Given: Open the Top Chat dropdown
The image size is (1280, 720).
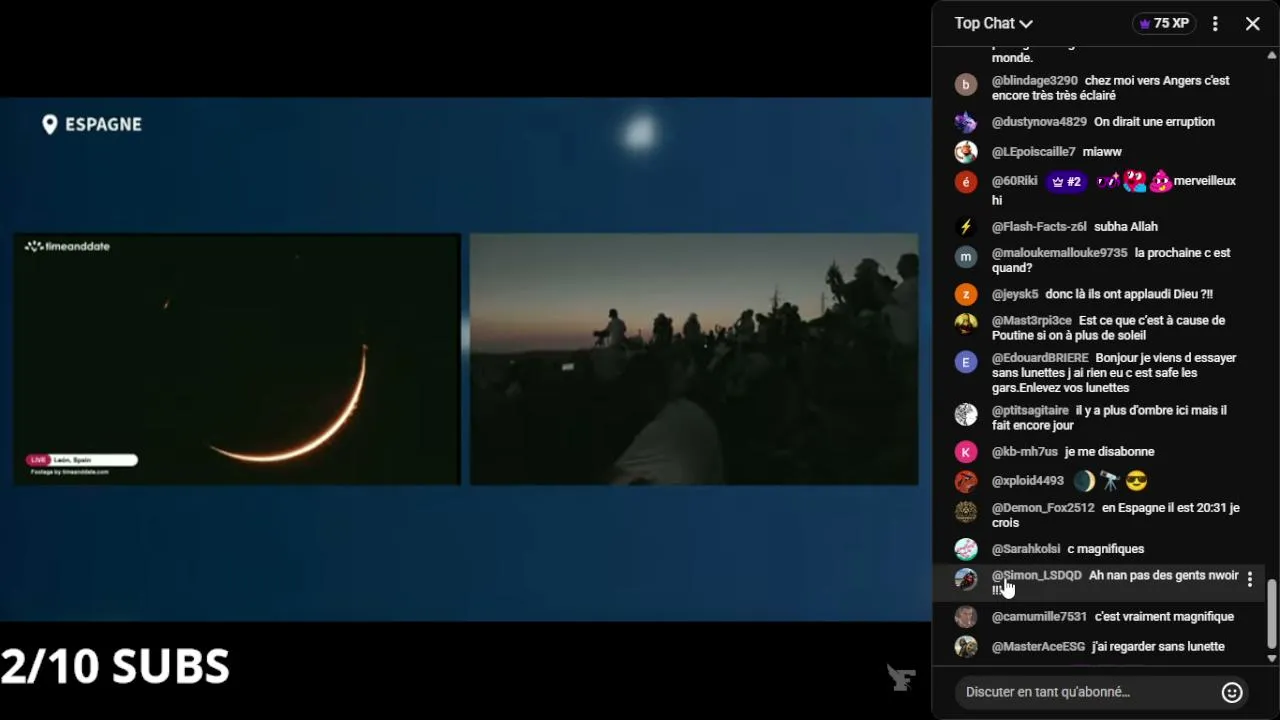Looking at the screenshot, I should click(x=993, y=23).
